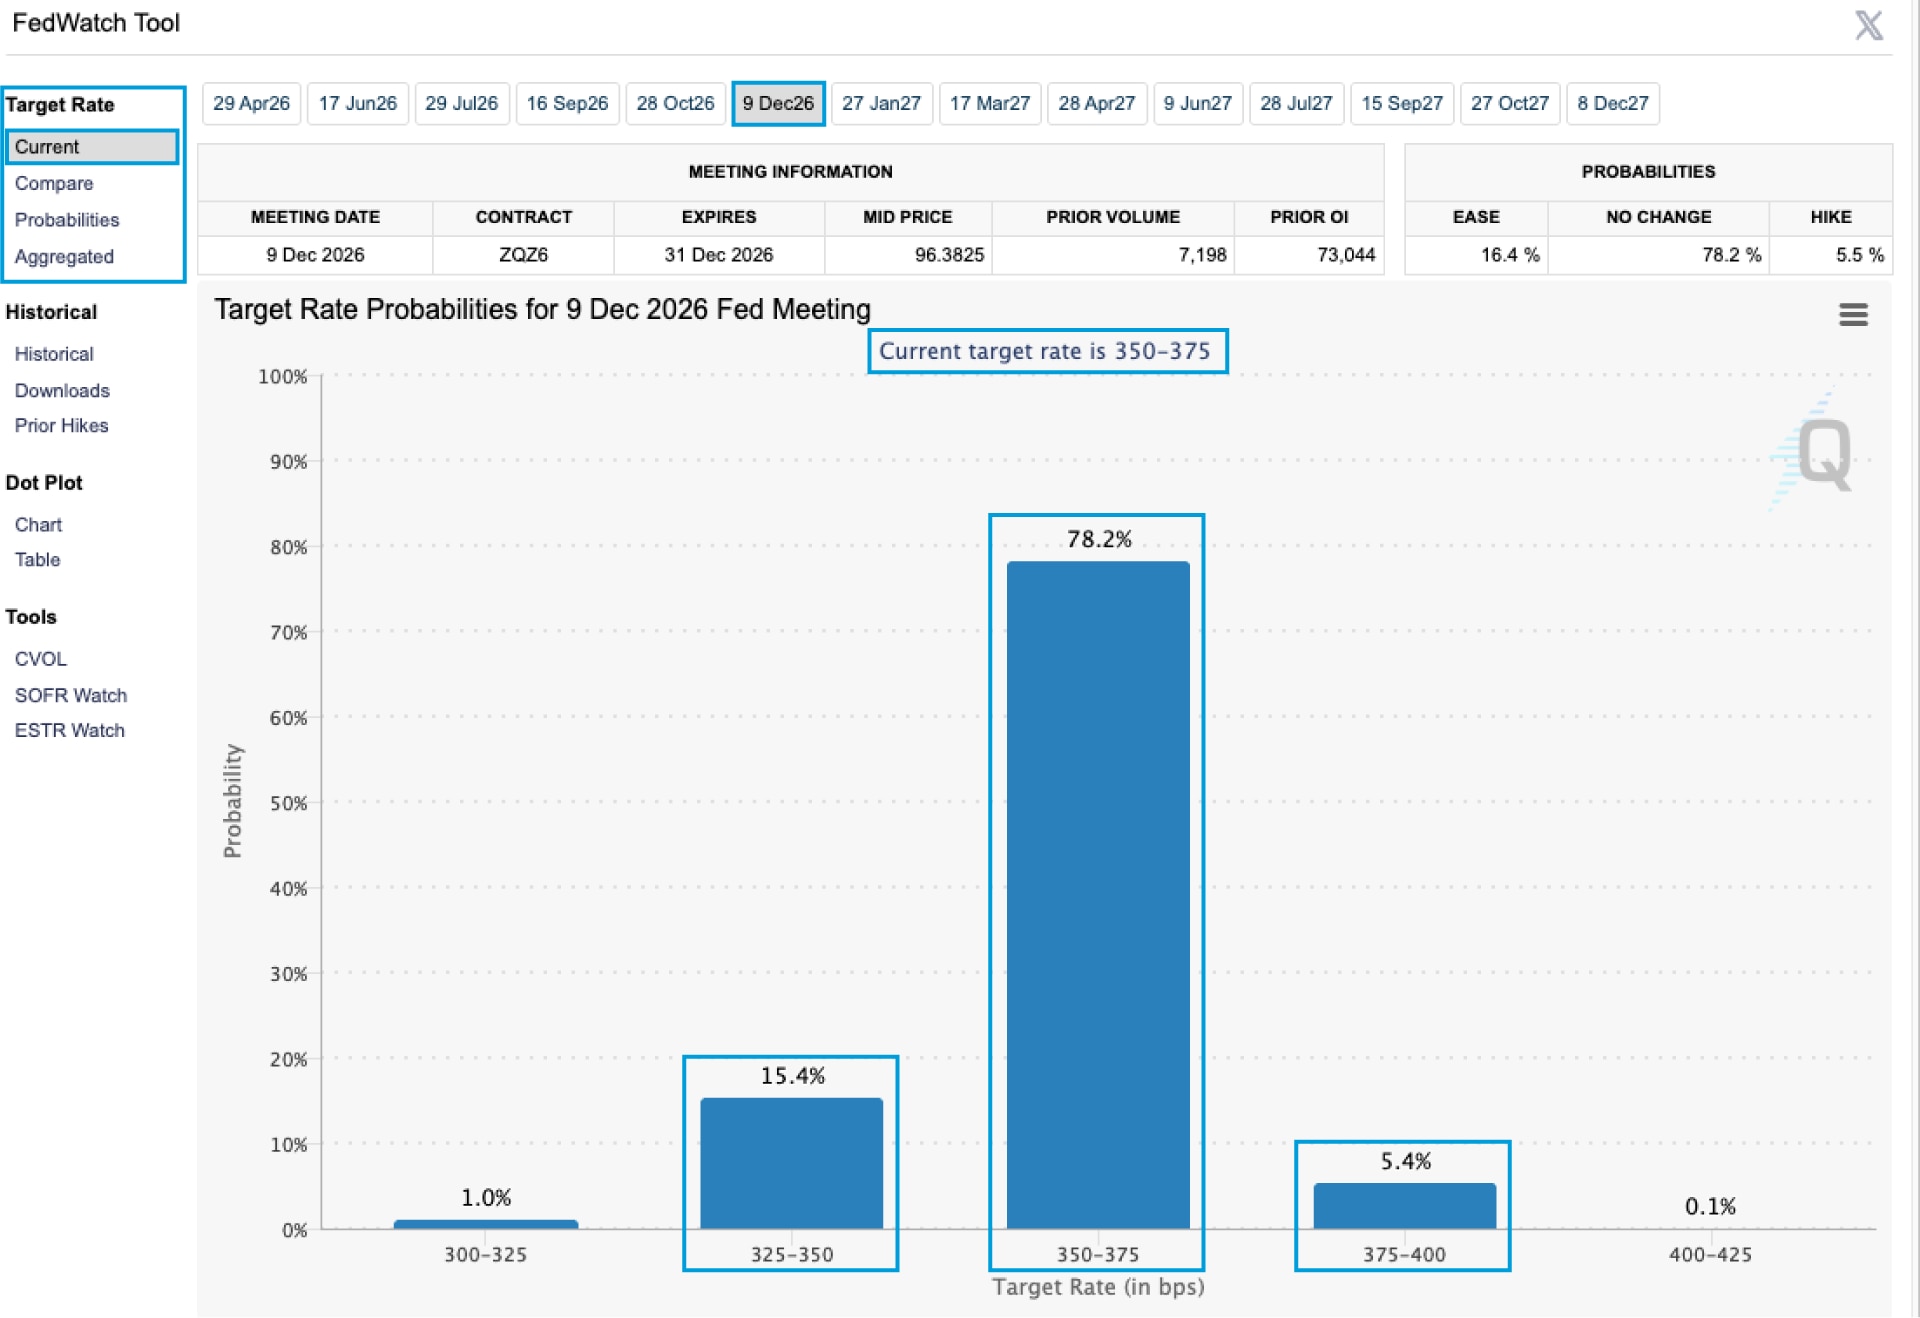Open the Compare view in sidebar
Viewport: 1920px width, 1318px height.
pyautogui.click(x=54, y=183)
